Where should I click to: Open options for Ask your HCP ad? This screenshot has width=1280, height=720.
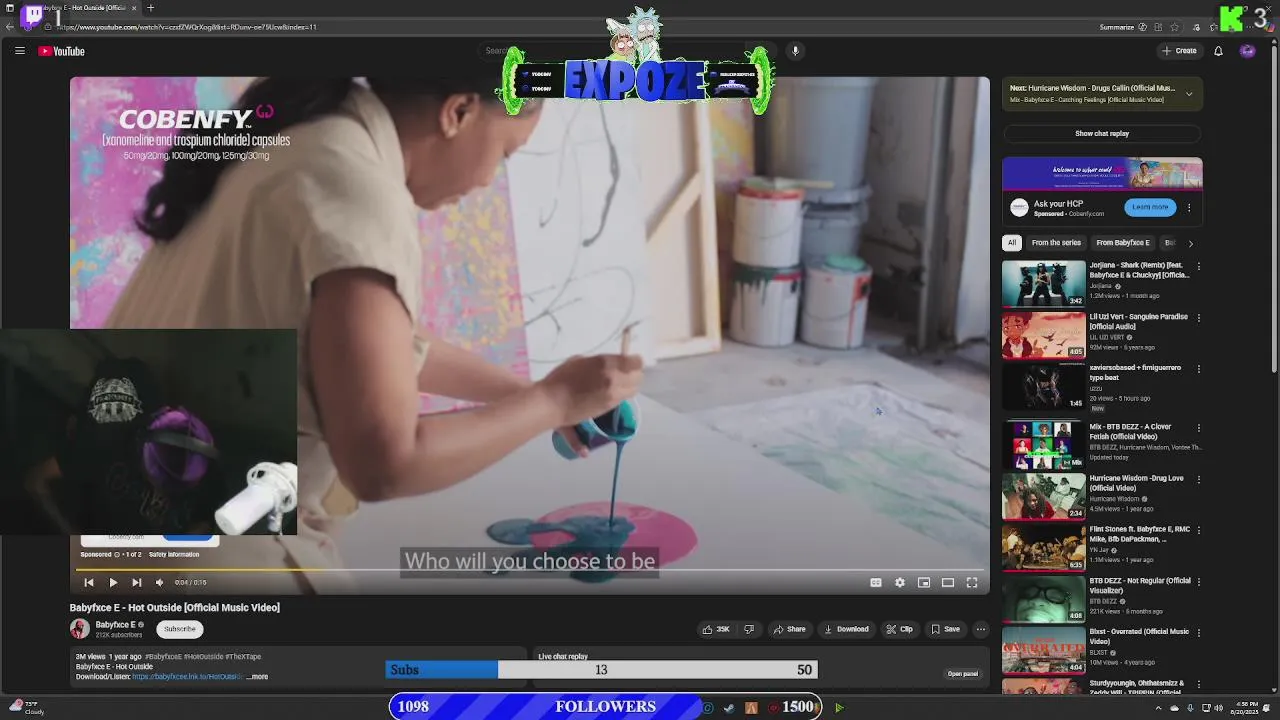tap(1189, 208)
